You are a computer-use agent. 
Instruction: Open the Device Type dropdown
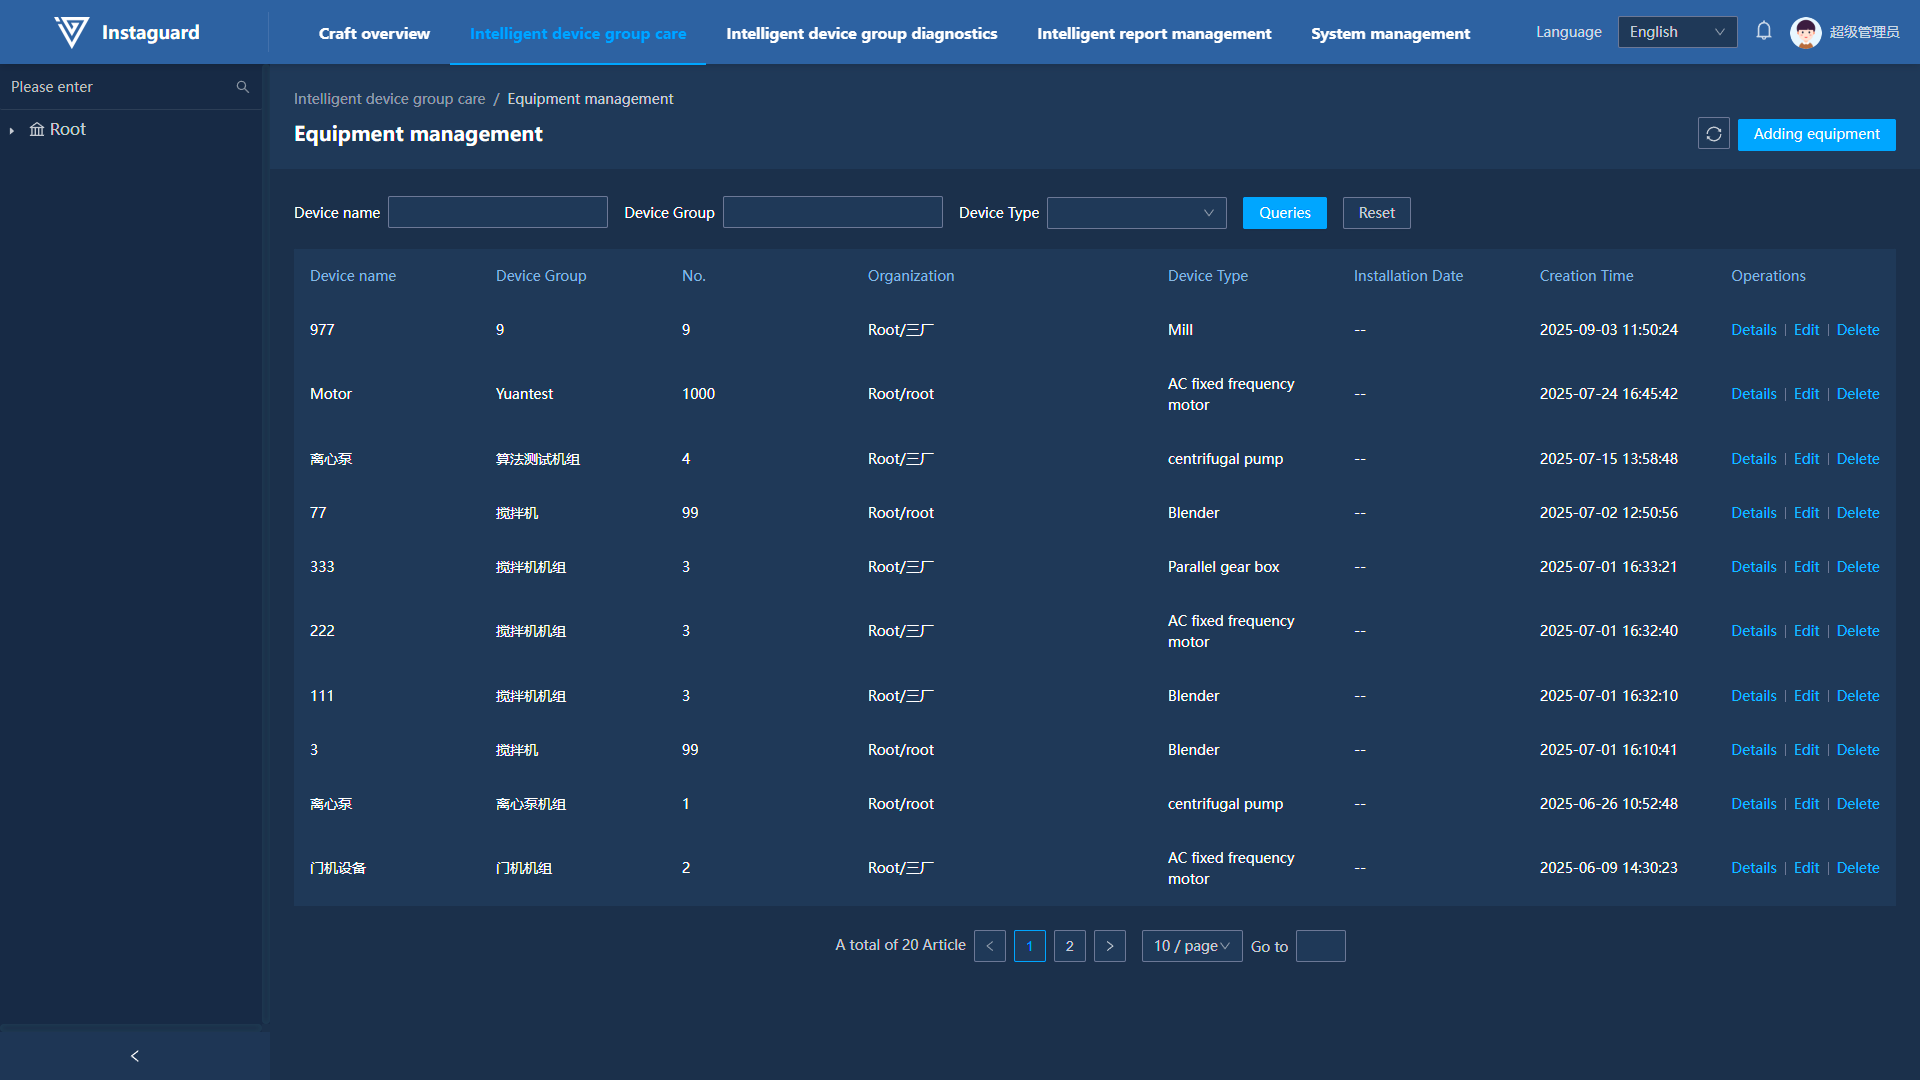coord(1136,213)
